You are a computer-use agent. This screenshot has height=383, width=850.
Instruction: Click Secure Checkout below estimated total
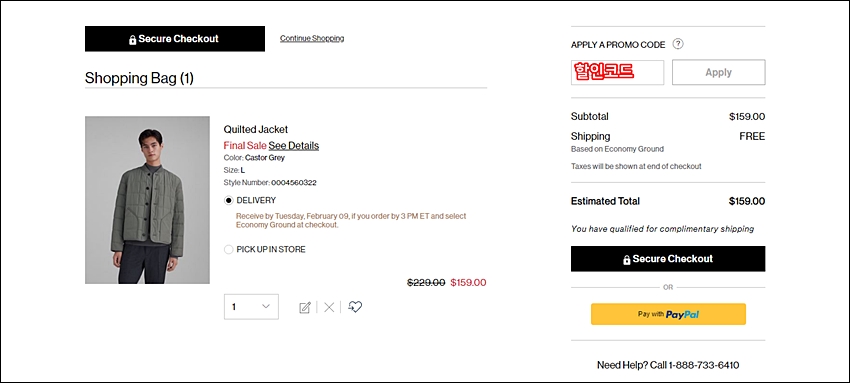(x=668, y=259)
